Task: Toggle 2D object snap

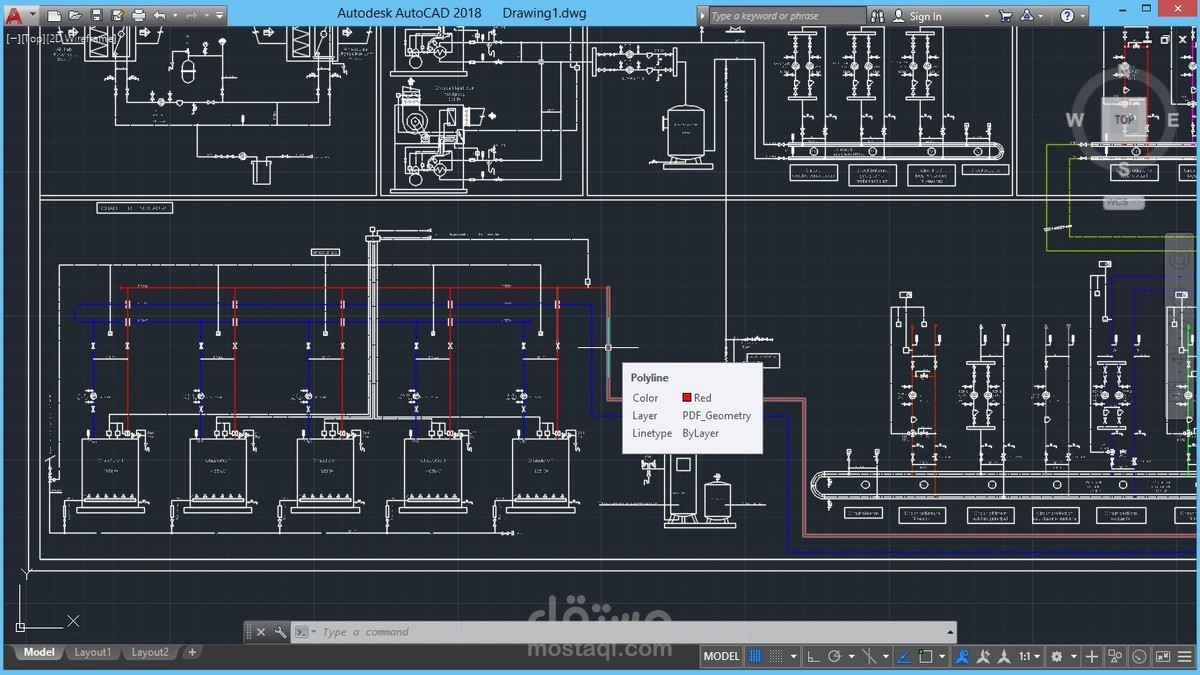Action: click(925, 657)
